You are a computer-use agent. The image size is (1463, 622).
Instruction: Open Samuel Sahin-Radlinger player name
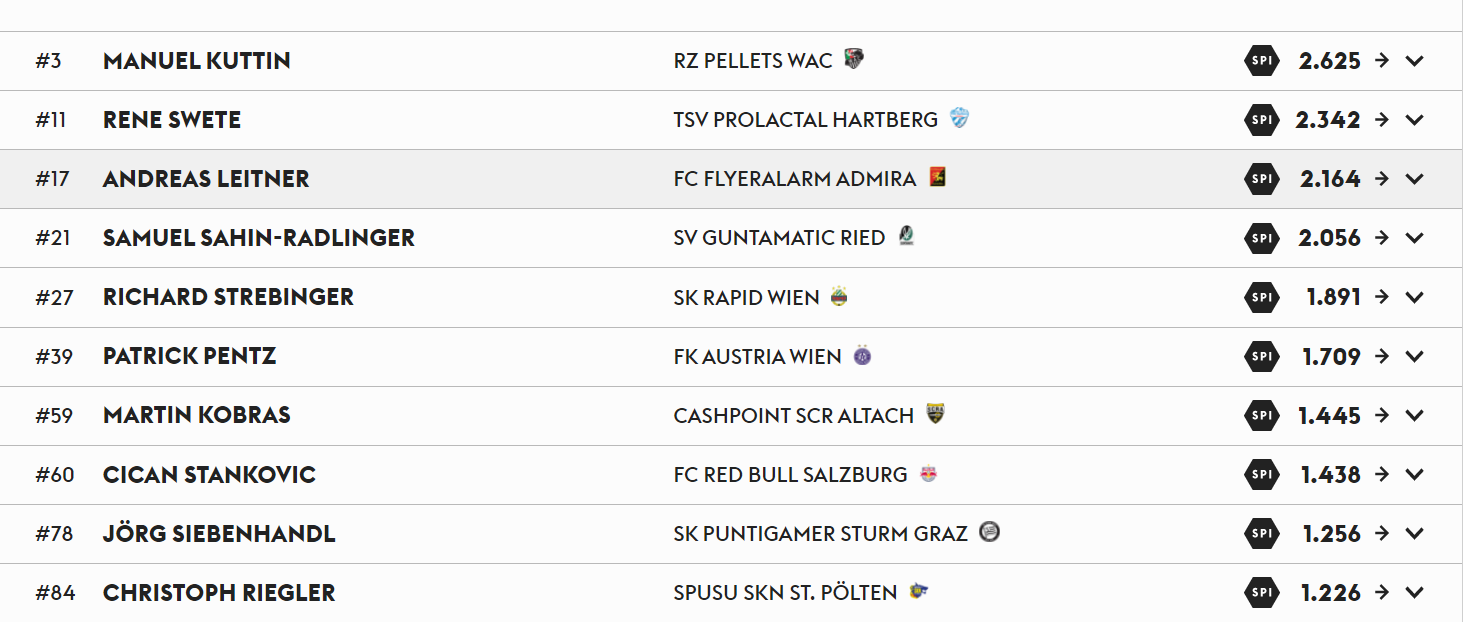click(259, 238)
